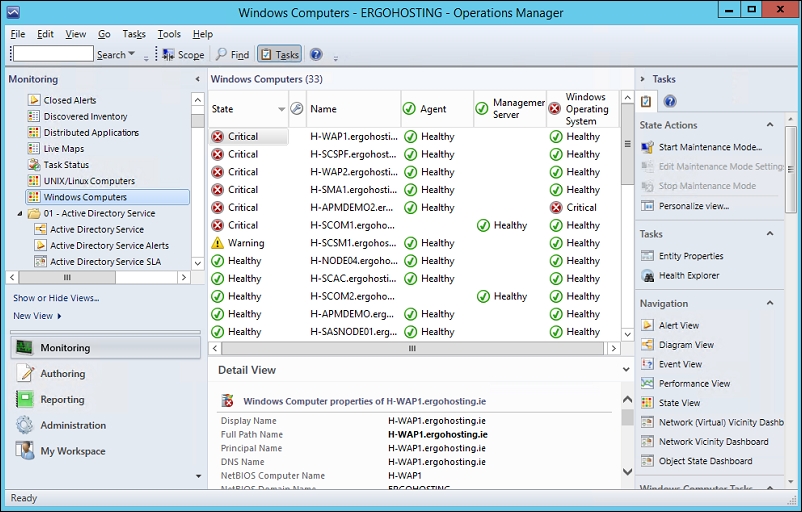
Task: Click the State View icon
Action: (647, 403)
